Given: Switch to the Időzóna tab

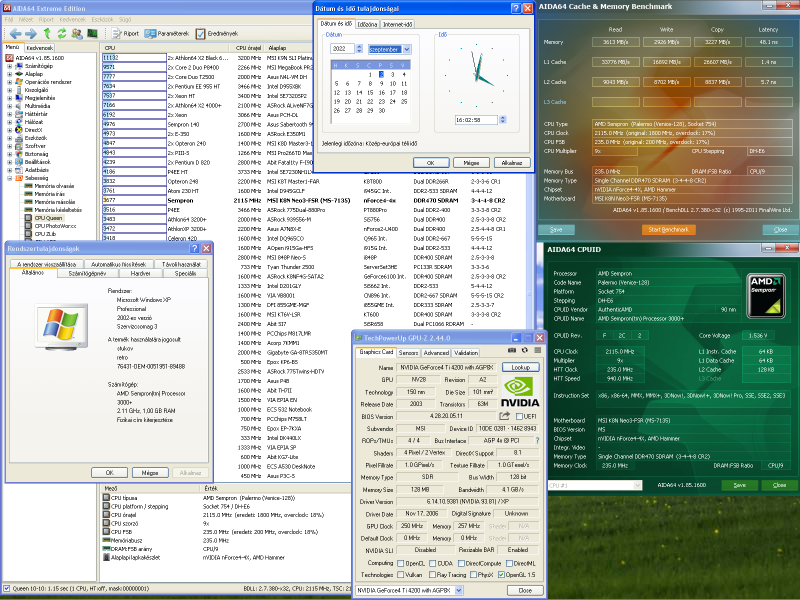Looking at the screenshot, I should (367, 24).
